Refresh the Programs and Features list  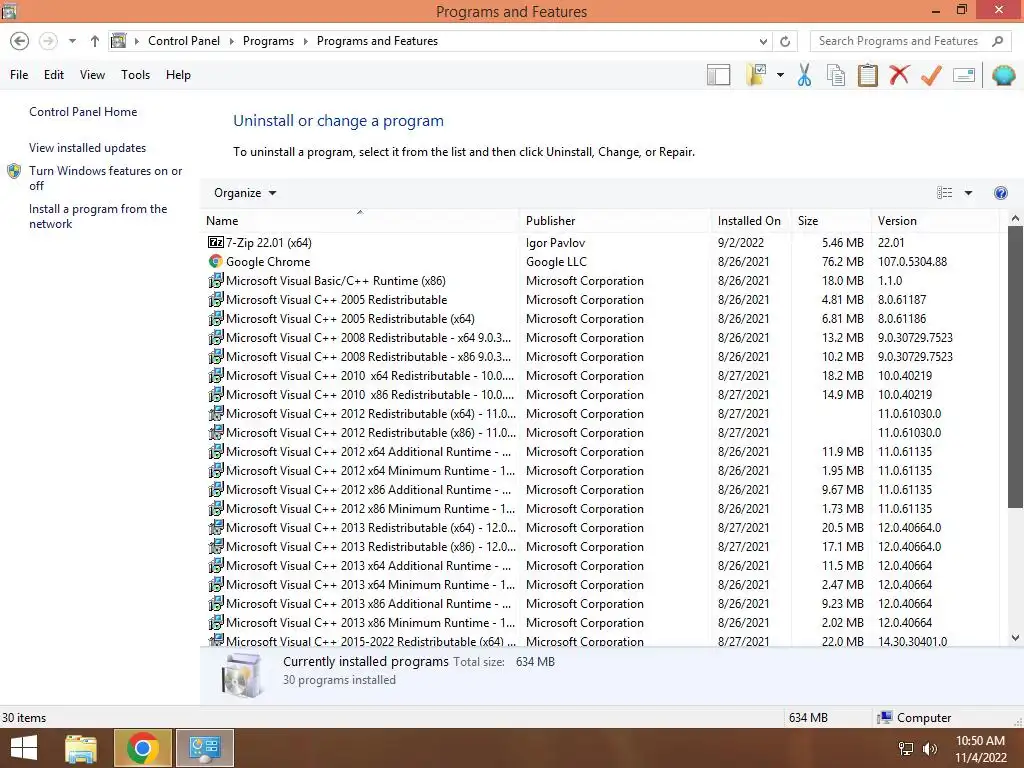(x=785, y=42)
